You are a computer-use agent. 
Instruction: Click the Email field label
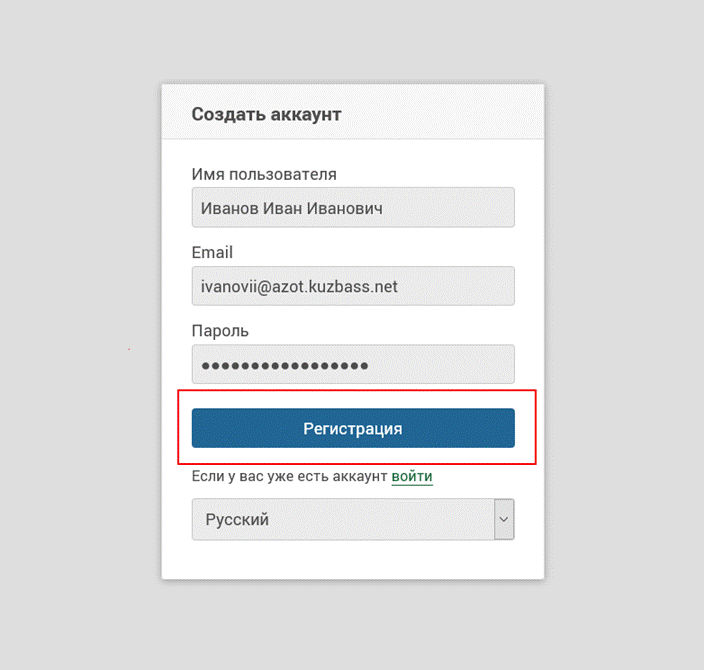tap(212, 252)
